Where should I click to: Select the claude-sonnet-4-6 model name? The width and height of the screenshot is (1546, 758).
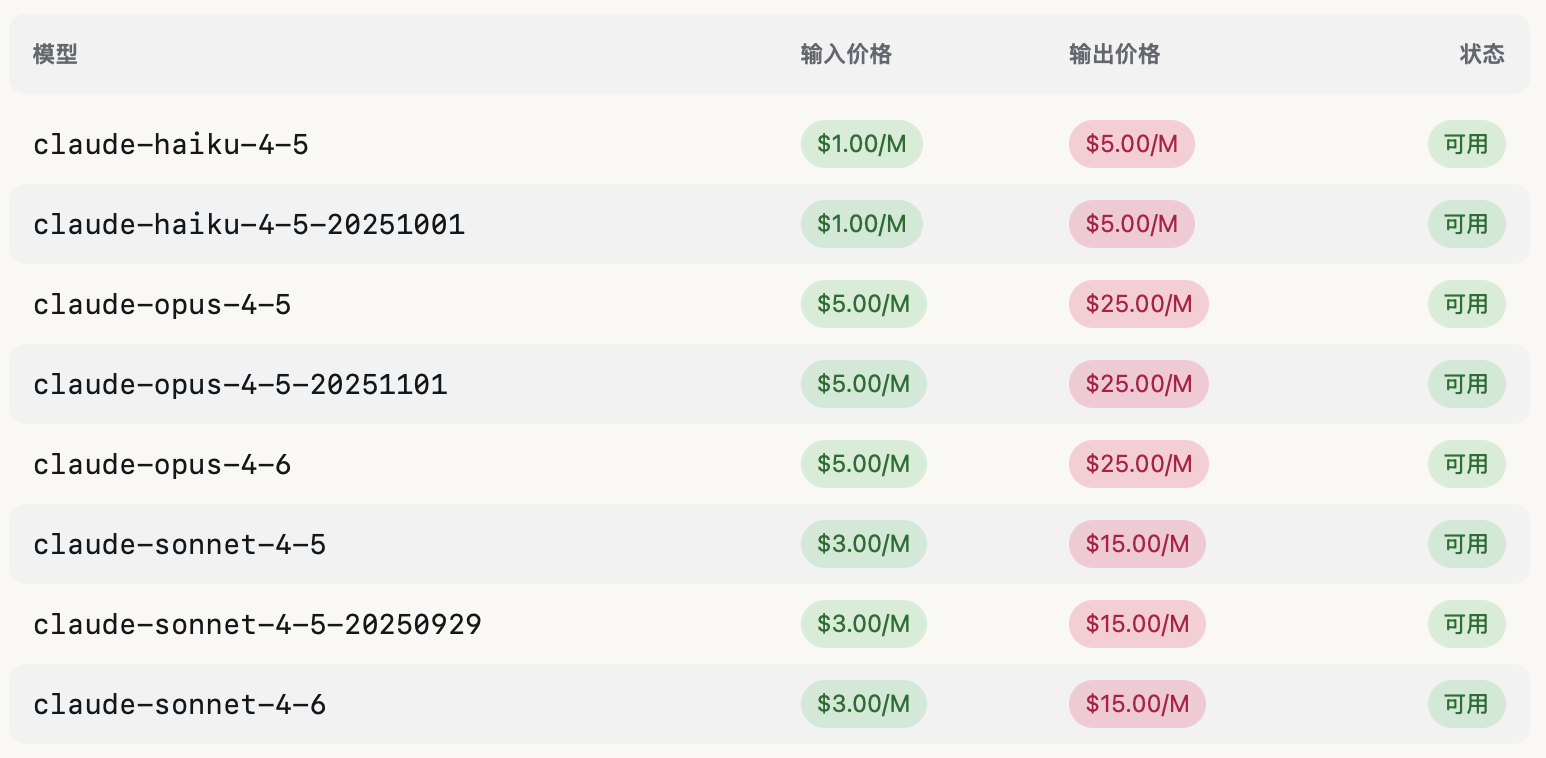tap(180, 705)
